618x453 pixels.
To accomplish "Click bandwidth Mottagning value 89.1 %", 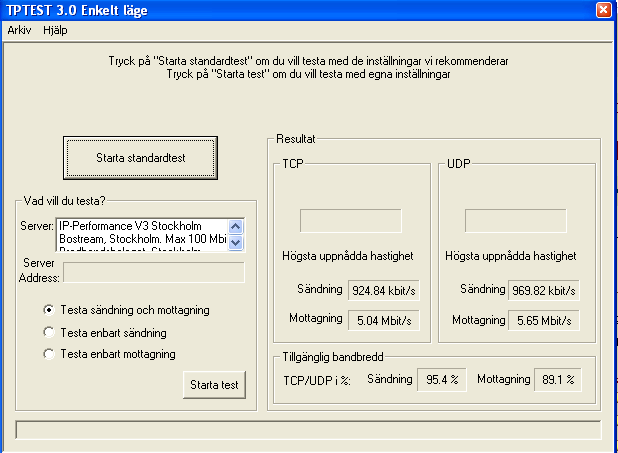I will pos(558,380).
